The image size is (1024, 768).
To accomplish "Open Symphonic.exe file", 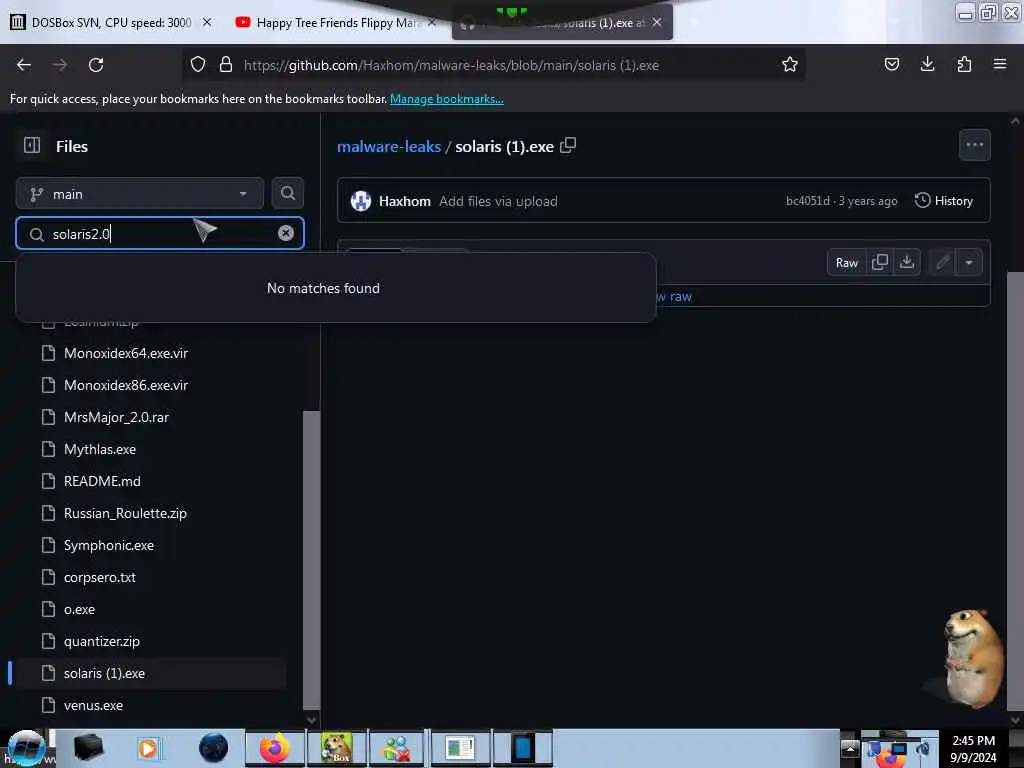I will tap(108, 545).
